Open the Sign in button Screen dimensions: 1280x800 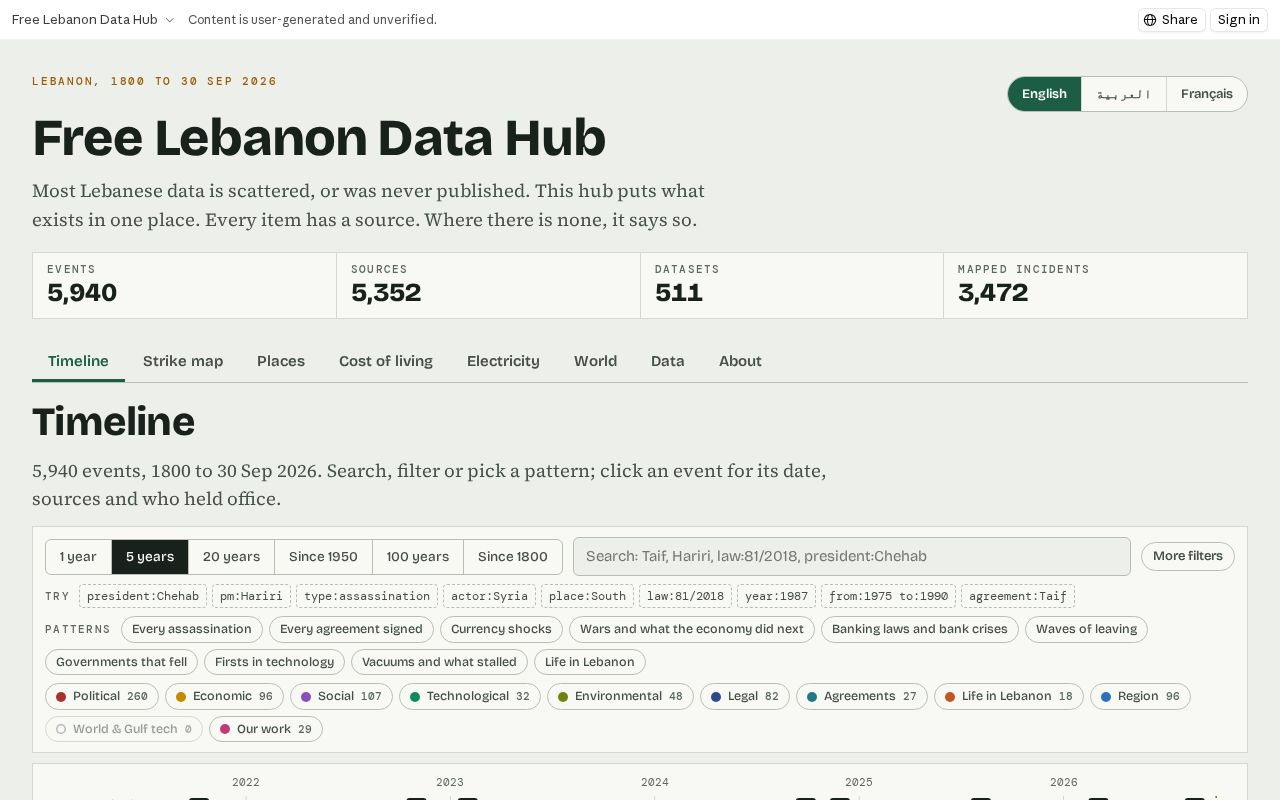click(1238, 20)
